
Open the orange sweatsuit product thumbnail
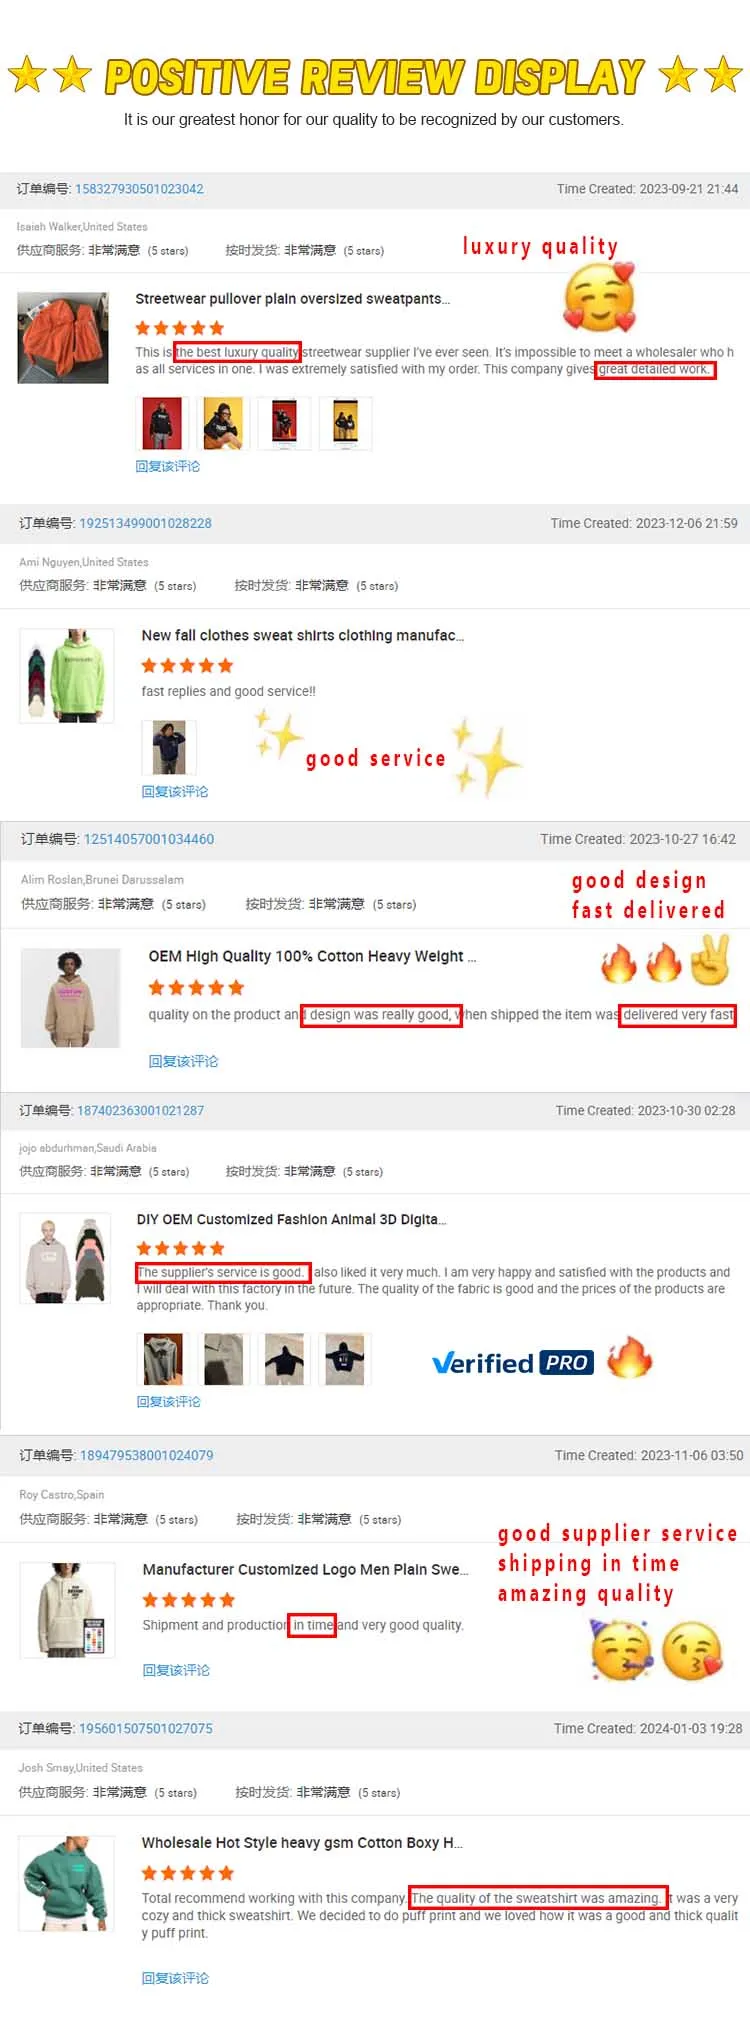63,338
